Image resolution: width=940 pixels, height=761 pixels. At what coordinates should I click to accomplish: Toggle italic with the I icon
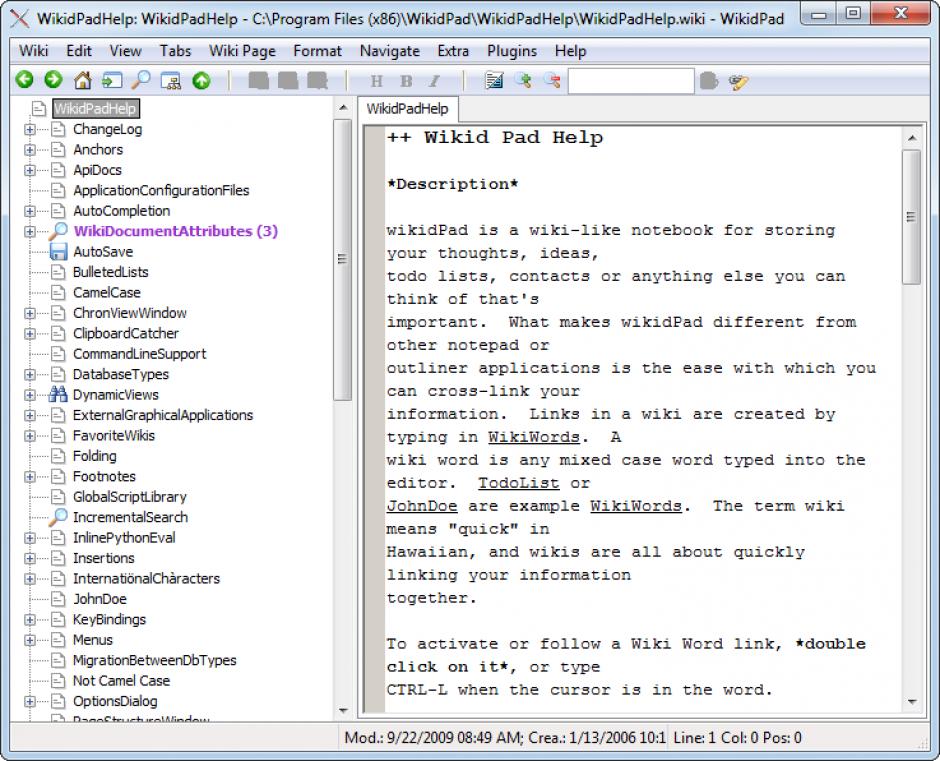[x=435, y=81]
